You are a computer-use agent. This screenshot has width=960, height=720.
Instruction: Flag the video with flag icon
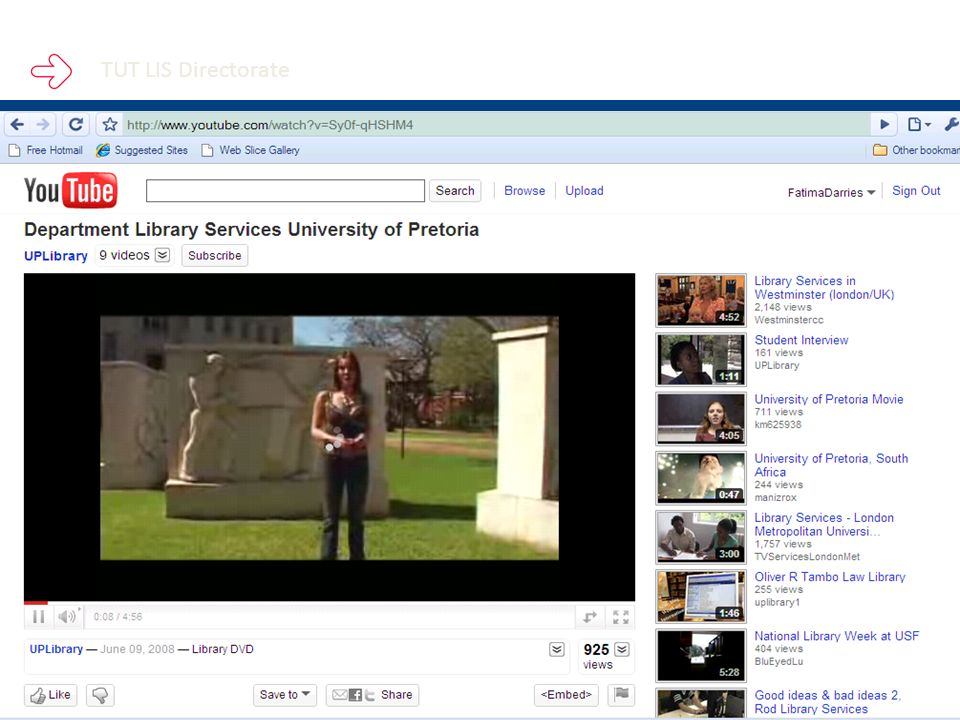point(621,694)
